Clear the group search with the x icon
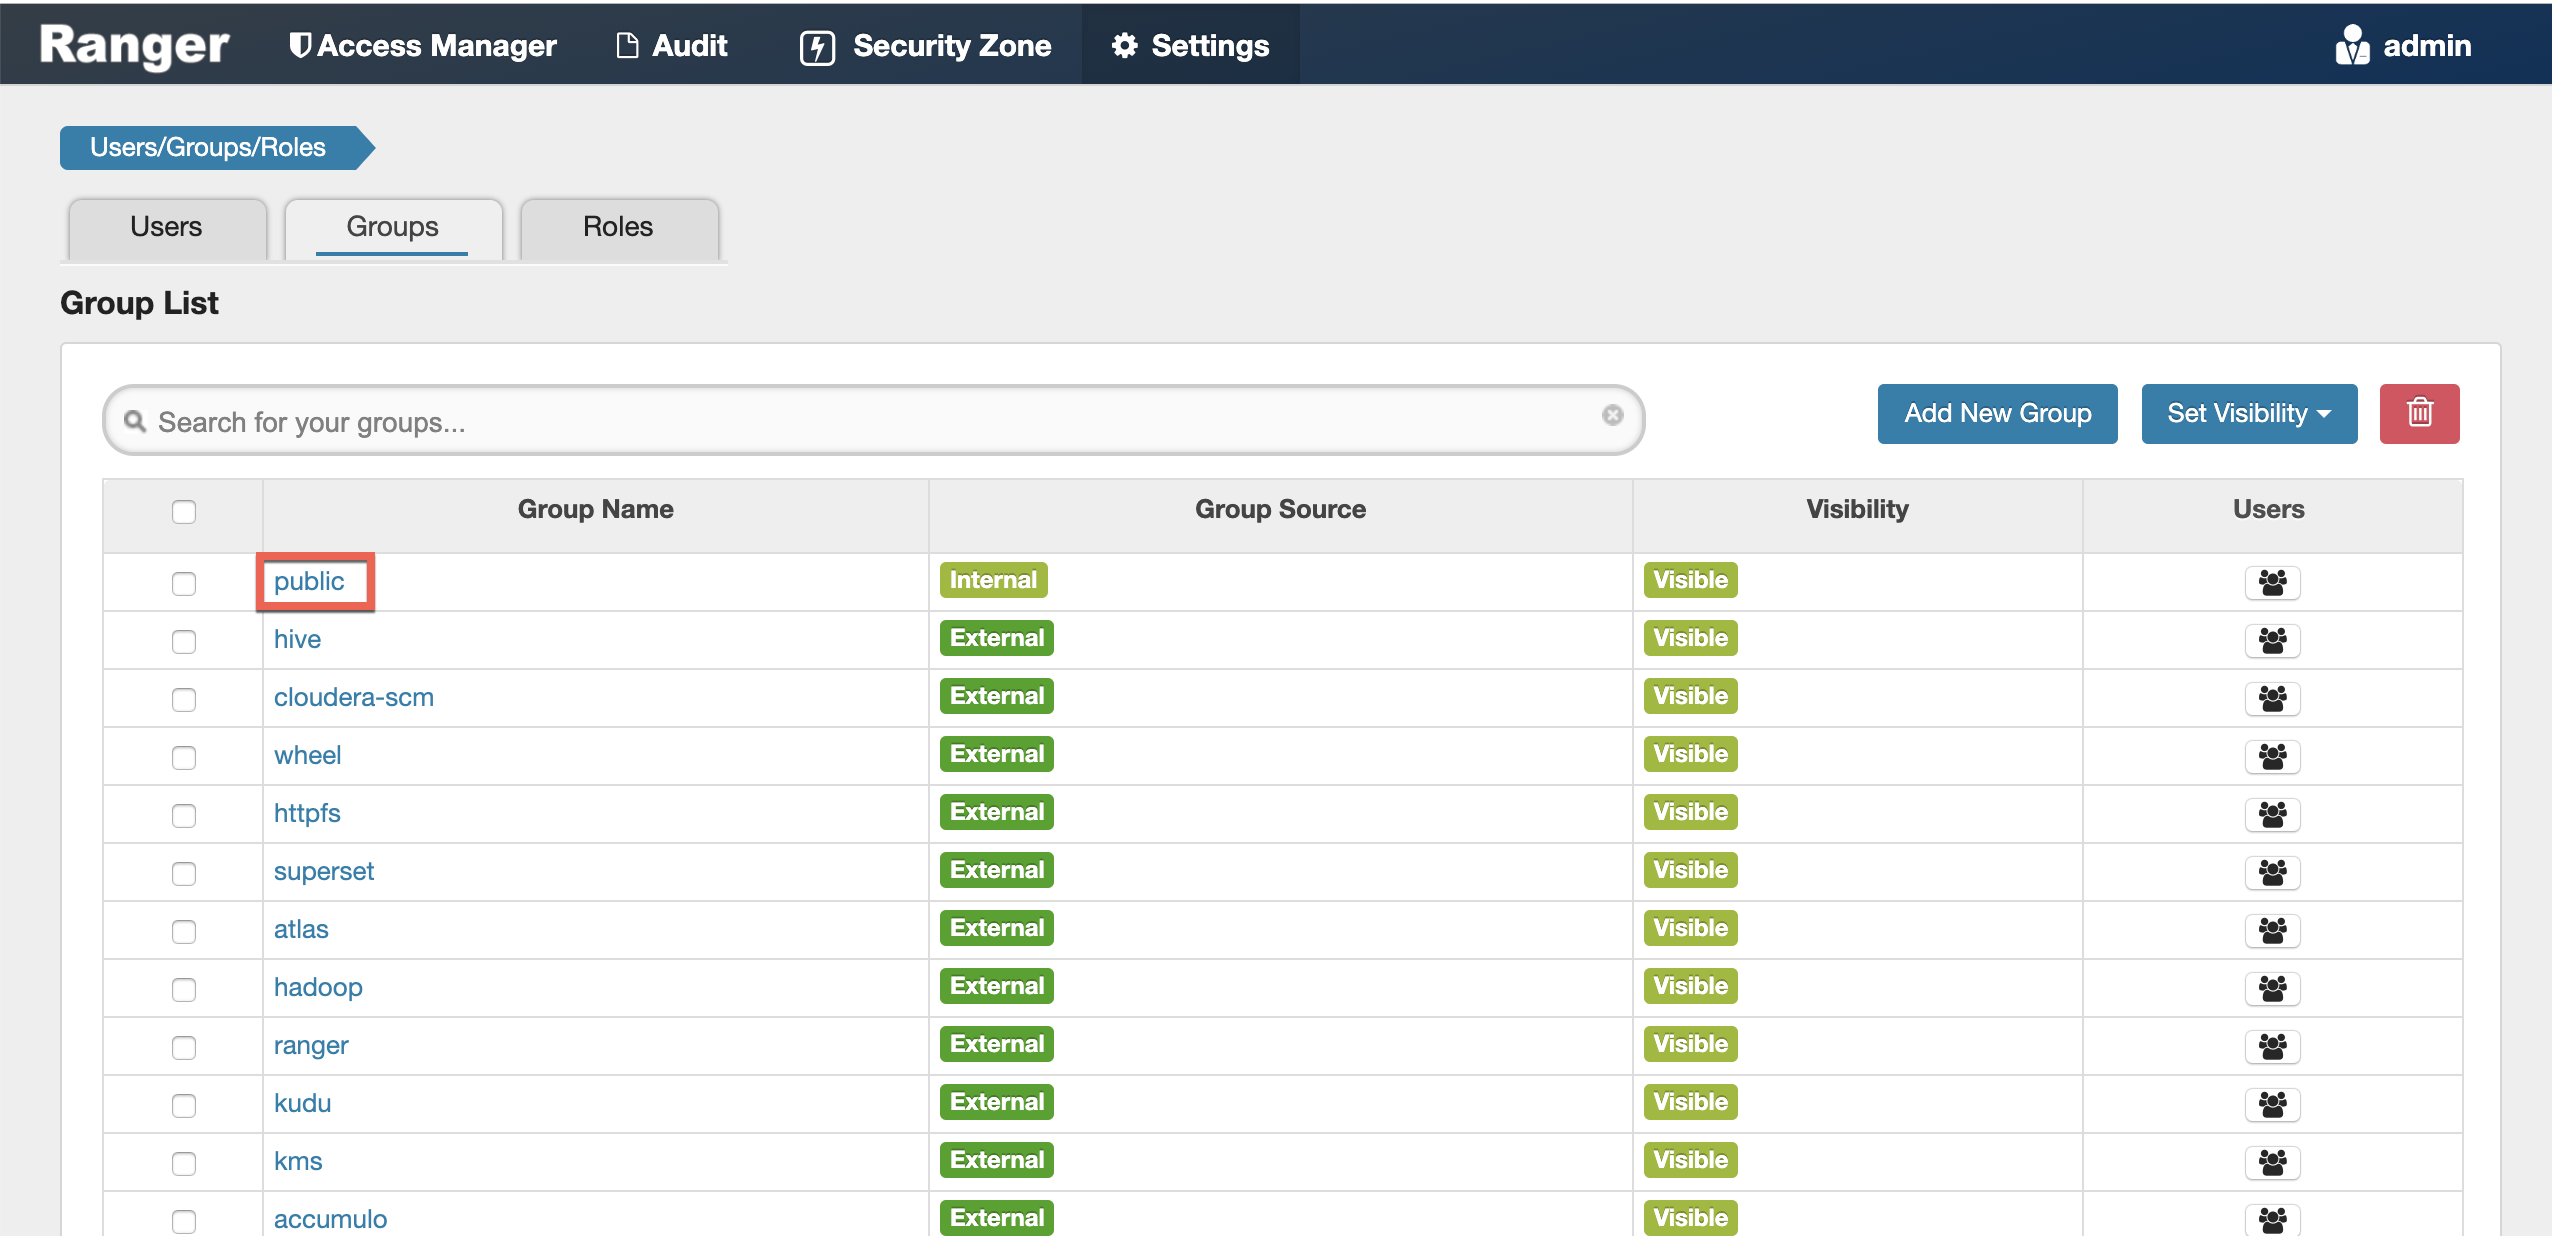The image size is (2552, 1236). click(1612, 415)
